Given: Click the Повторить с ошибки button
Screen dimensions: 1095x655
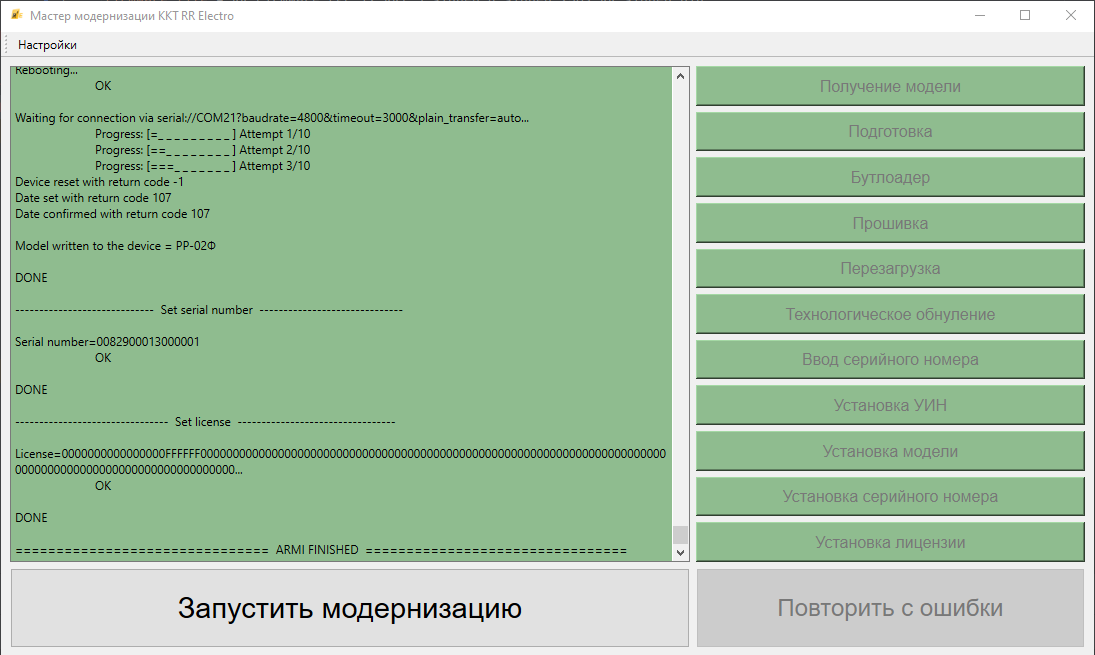Looking at the screenshot, I should tap(890, 608).
